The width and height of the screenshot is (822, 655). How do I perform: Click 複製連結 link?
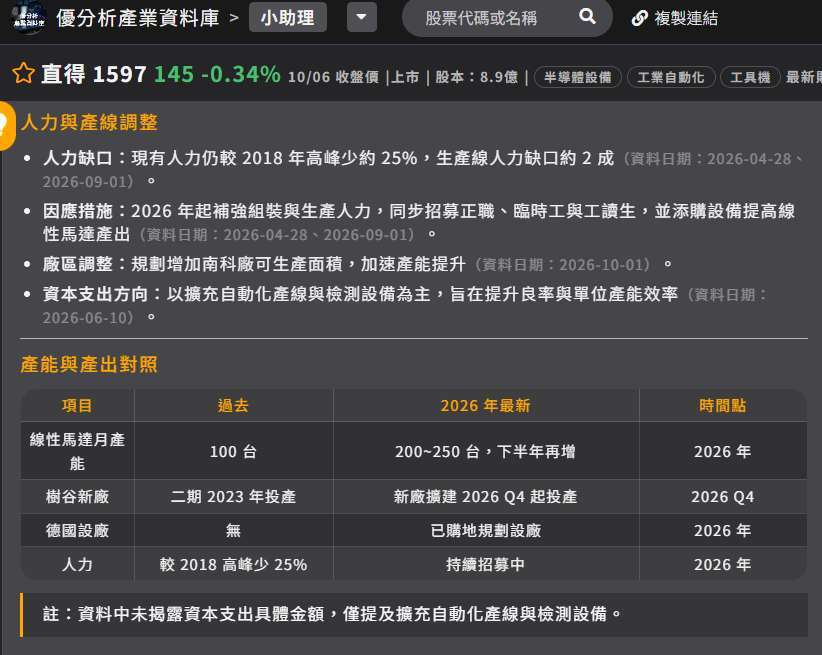tap(686, 18)
